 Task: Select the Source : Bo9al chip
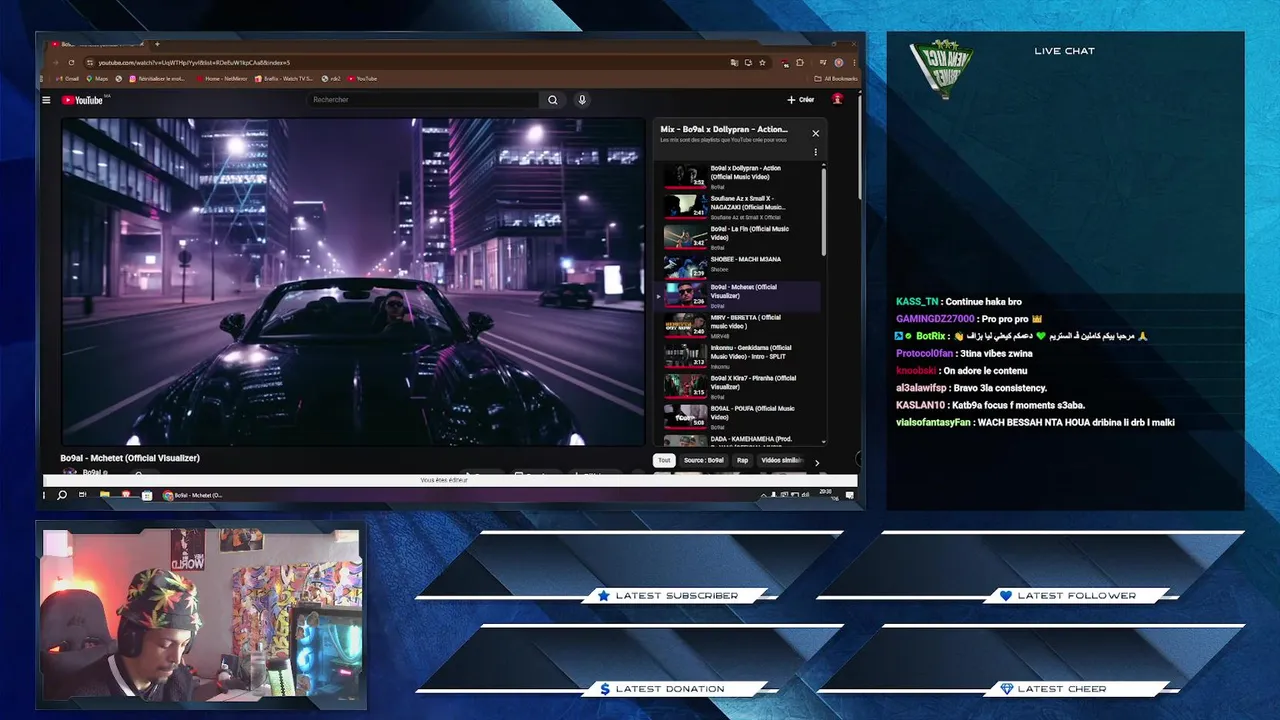(x=703, y=461)
